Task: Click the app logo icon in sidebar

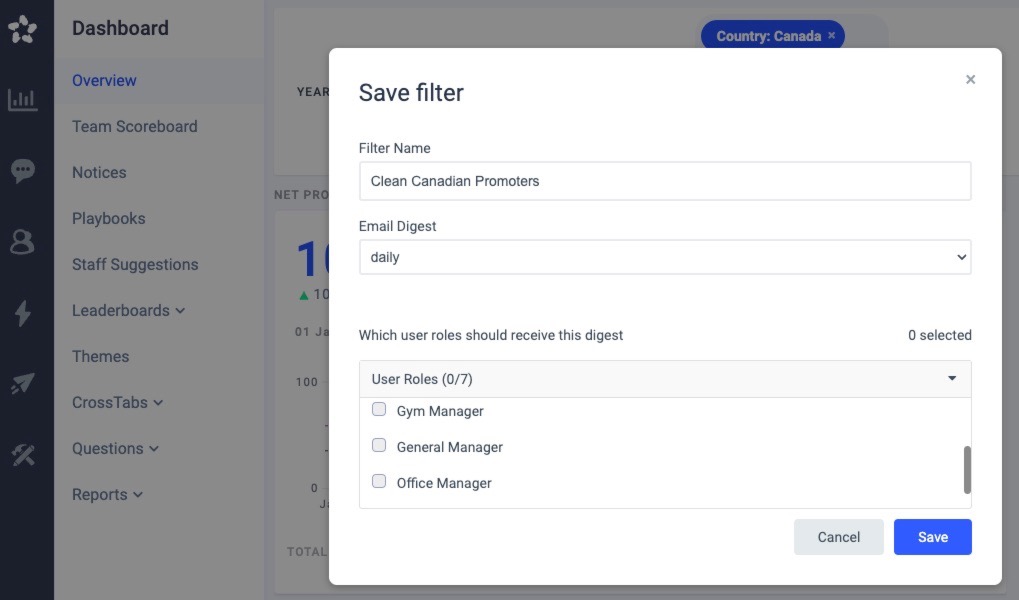Action: [x=22, y=30]
